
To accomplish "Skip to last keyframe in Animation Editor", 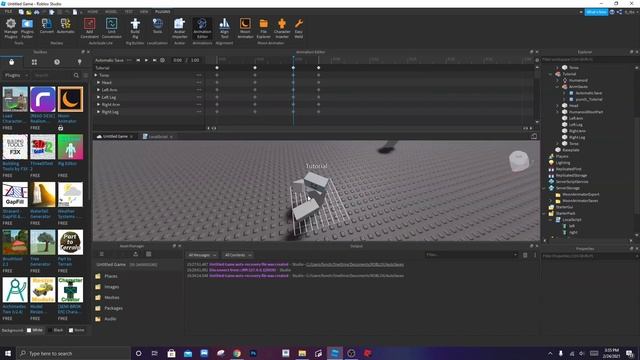I will (x=154, y=60).
